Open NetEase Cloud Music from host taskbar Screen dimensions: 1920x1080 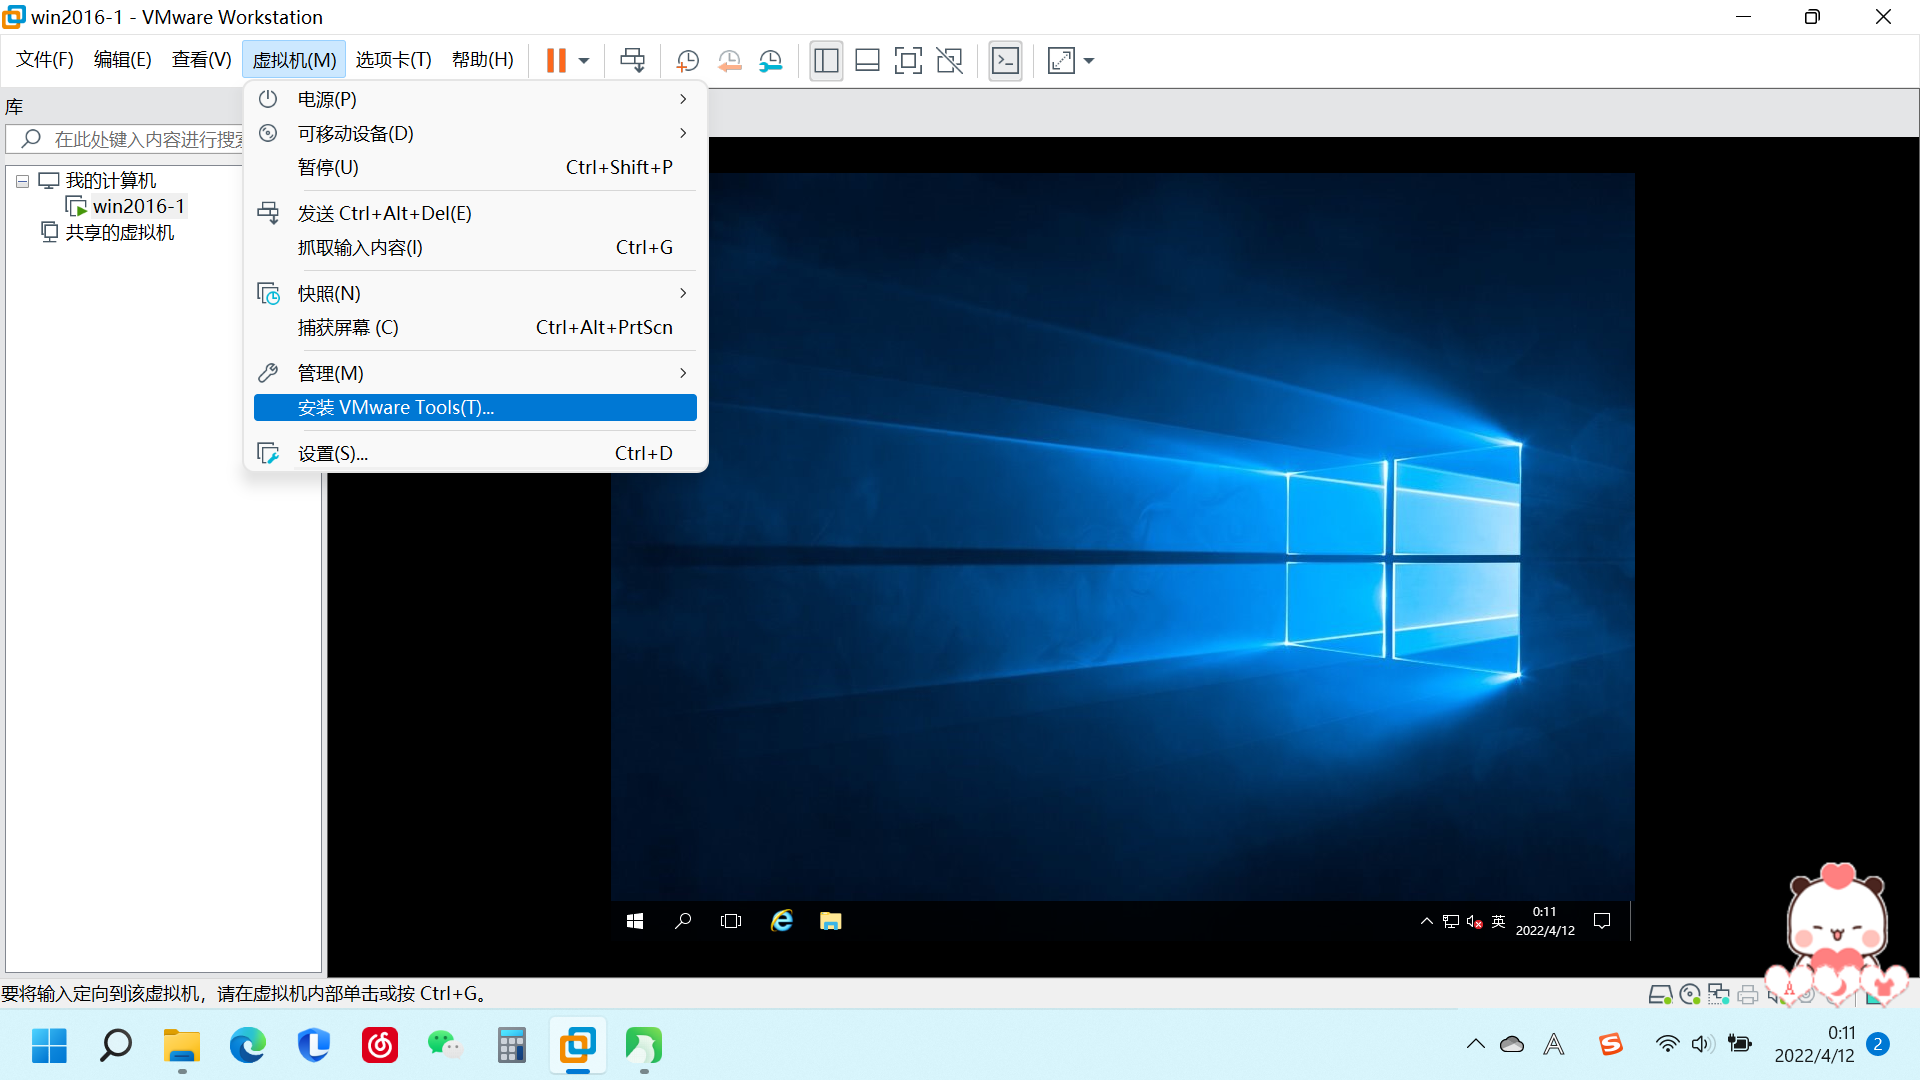pos(379,1046)
